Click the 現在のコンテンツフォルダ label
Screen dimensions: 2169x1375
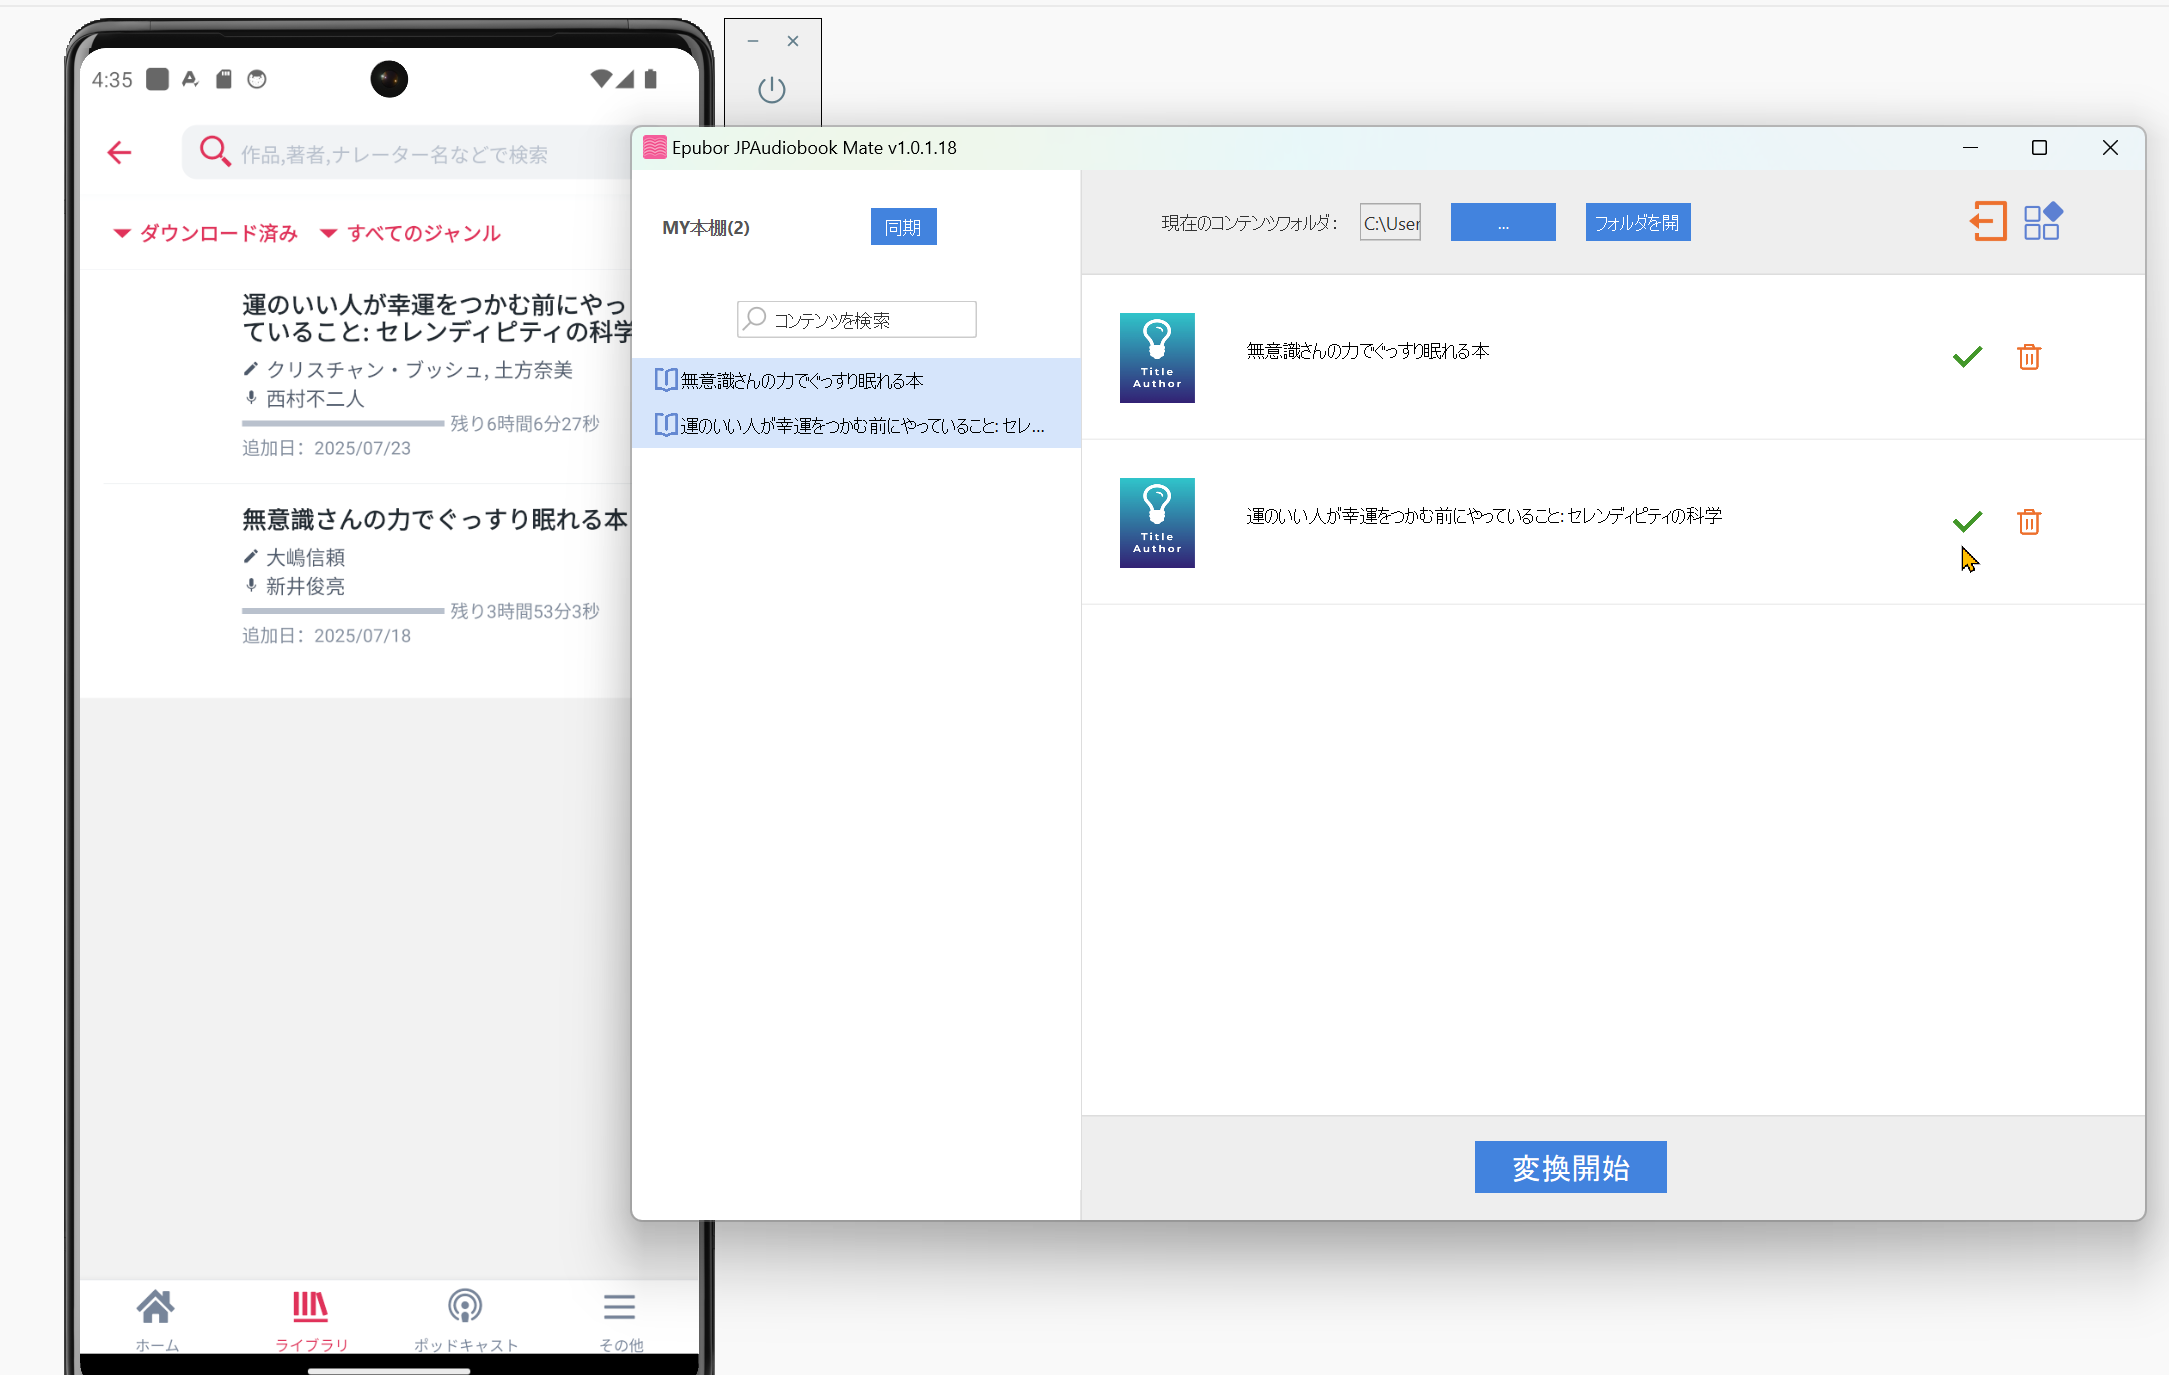pos(1249,223)
